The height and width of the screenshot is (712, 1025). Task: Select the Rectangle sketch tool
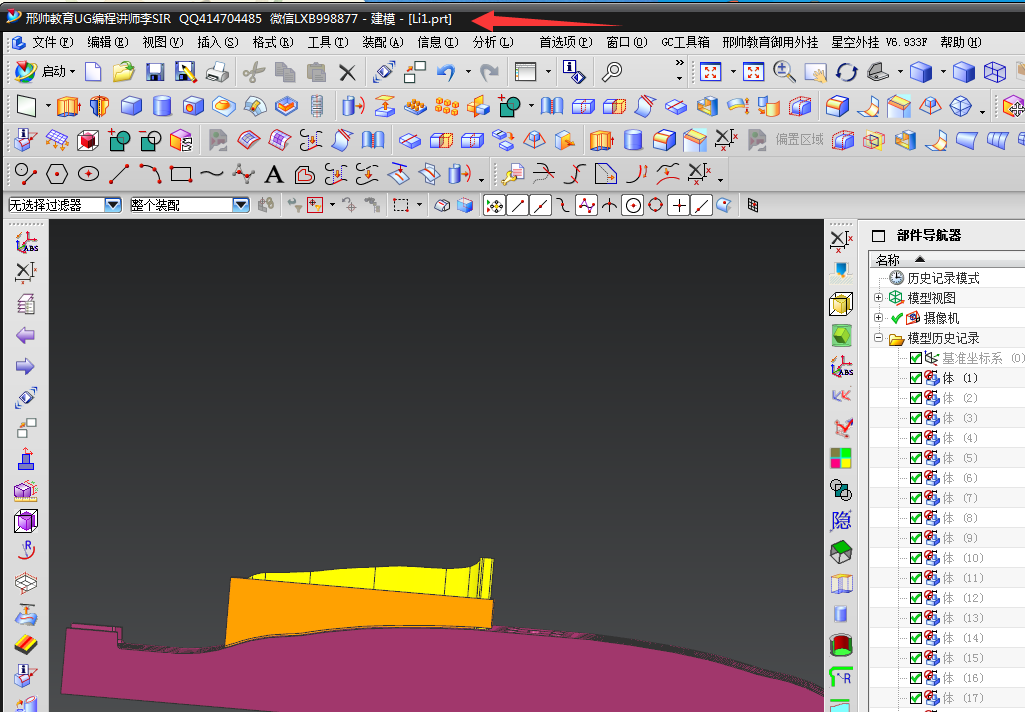tap(181, 174)
